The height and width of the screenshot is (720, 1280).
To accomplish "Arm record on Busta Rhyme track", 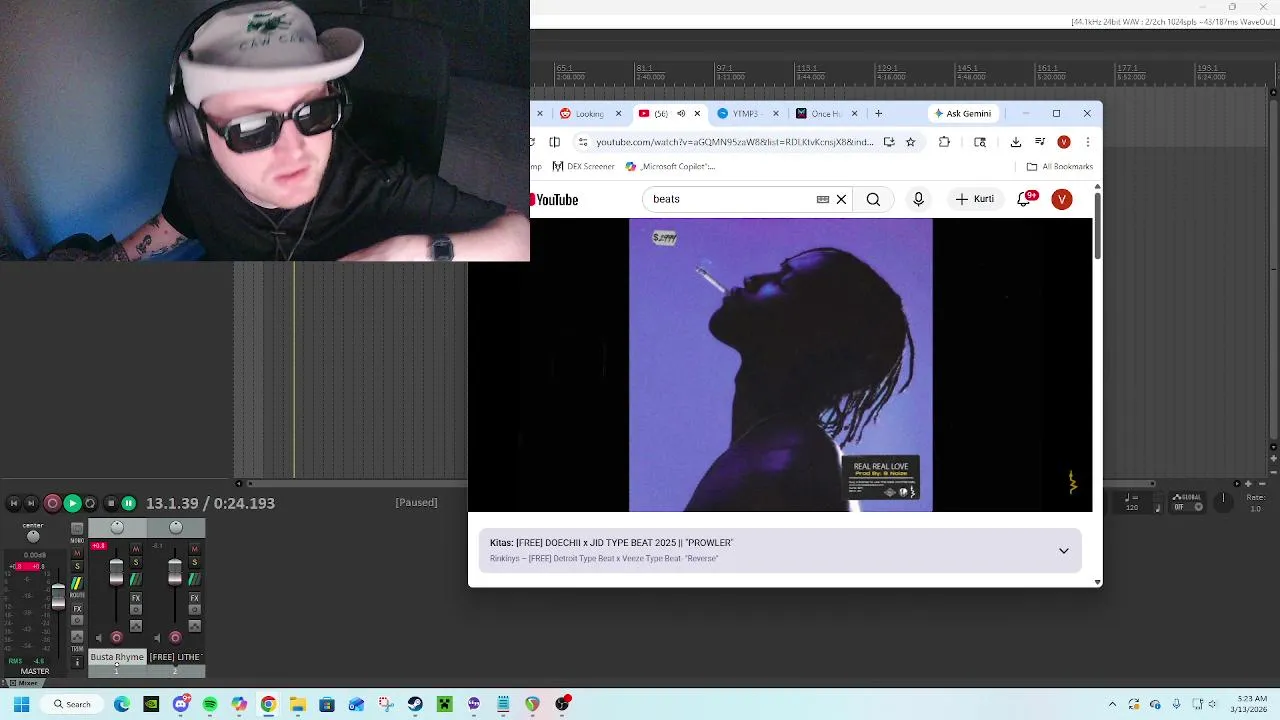I will point(116,637).
